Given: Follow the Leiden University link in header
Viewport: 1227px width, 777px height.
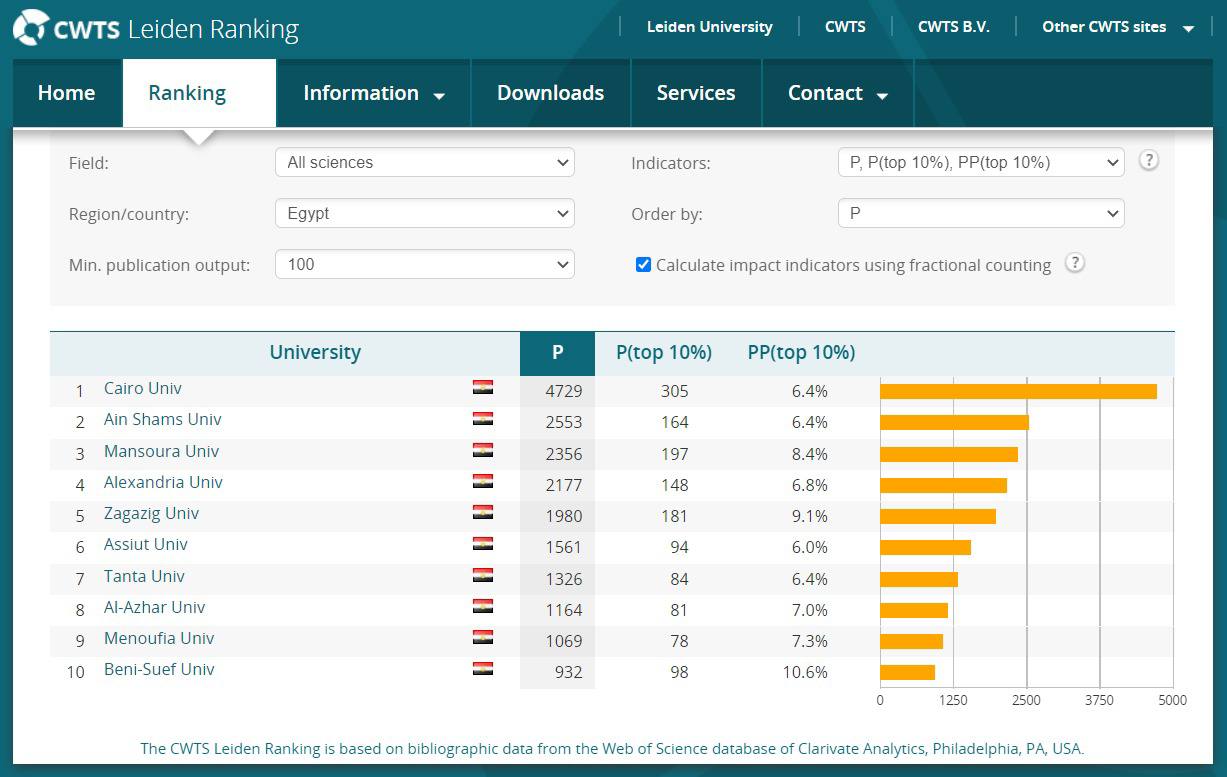Looking at the screenshot, I should (709, 27).
